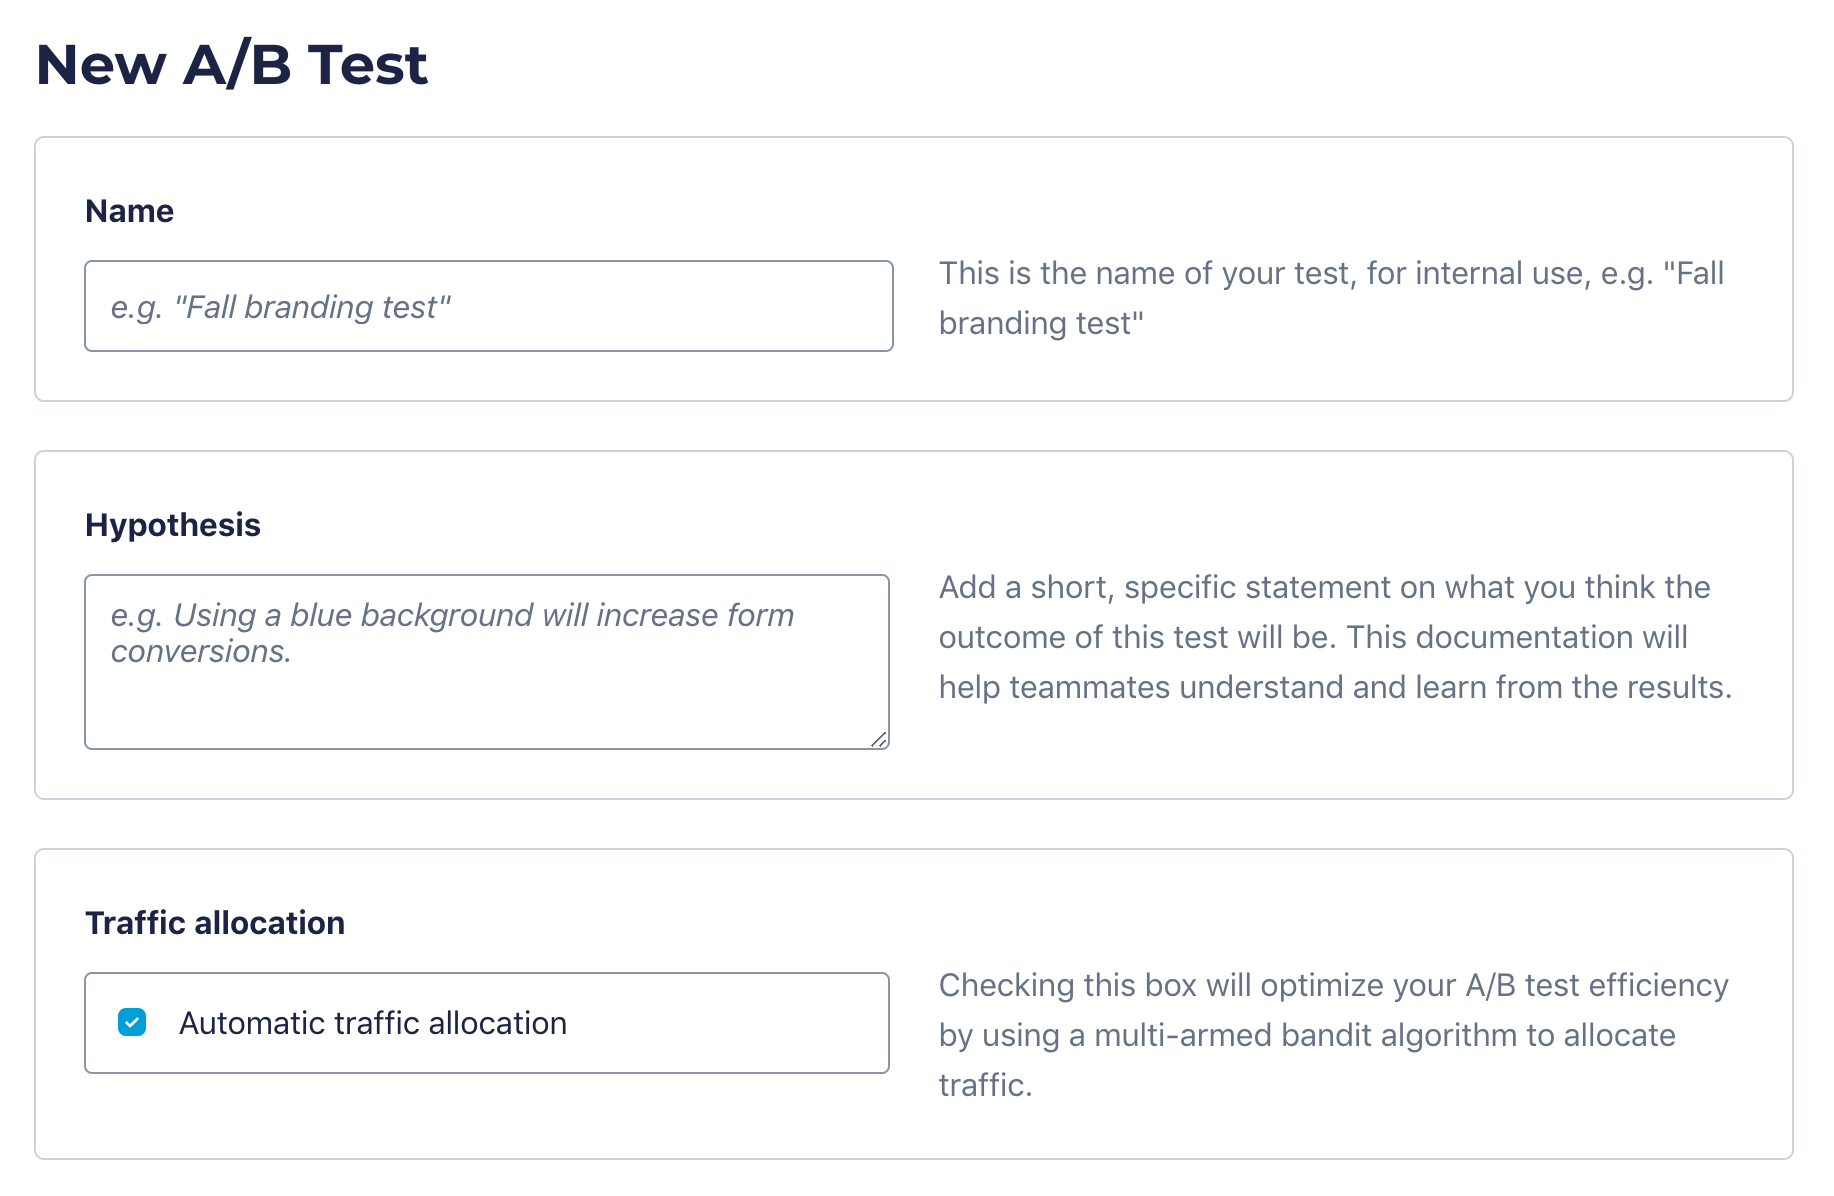
Task: Click the 'branding test"' second line of Name help
Action: [x=1040, y=324]
